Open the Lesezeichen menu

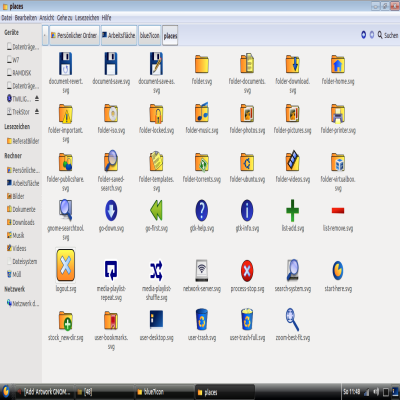click(87, 18)
